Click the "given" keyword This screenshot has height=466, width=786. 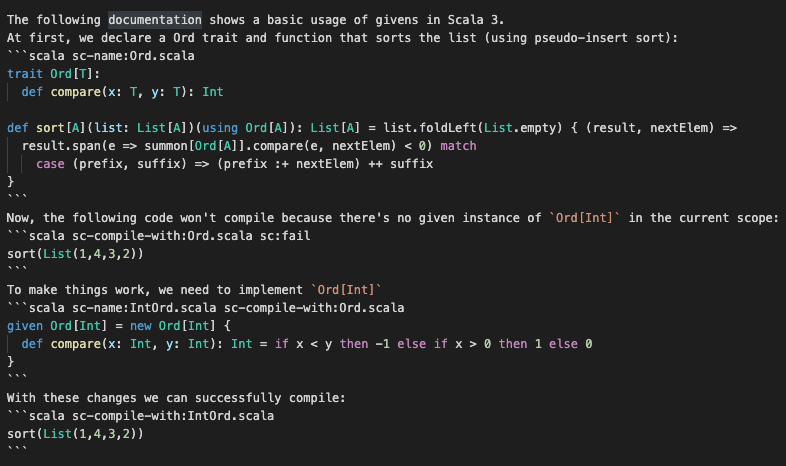tap(25, 326)
